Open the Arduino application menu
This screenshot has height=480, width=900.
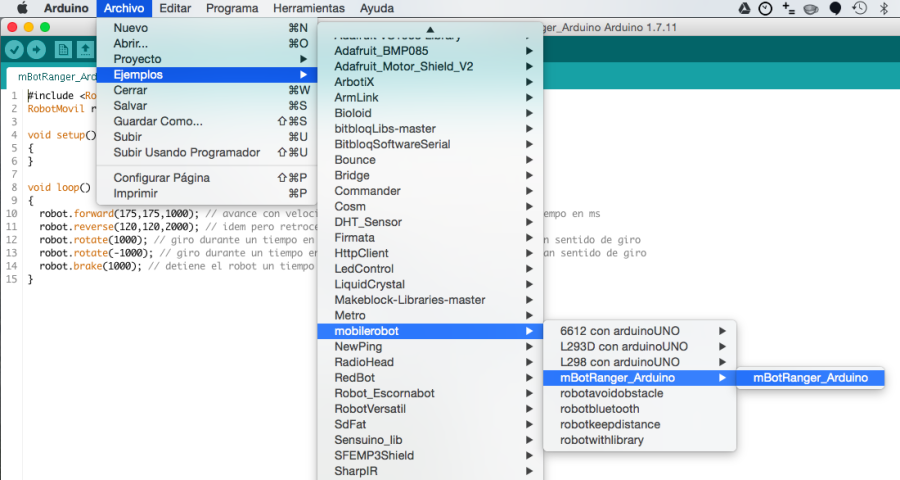[66, 8]
